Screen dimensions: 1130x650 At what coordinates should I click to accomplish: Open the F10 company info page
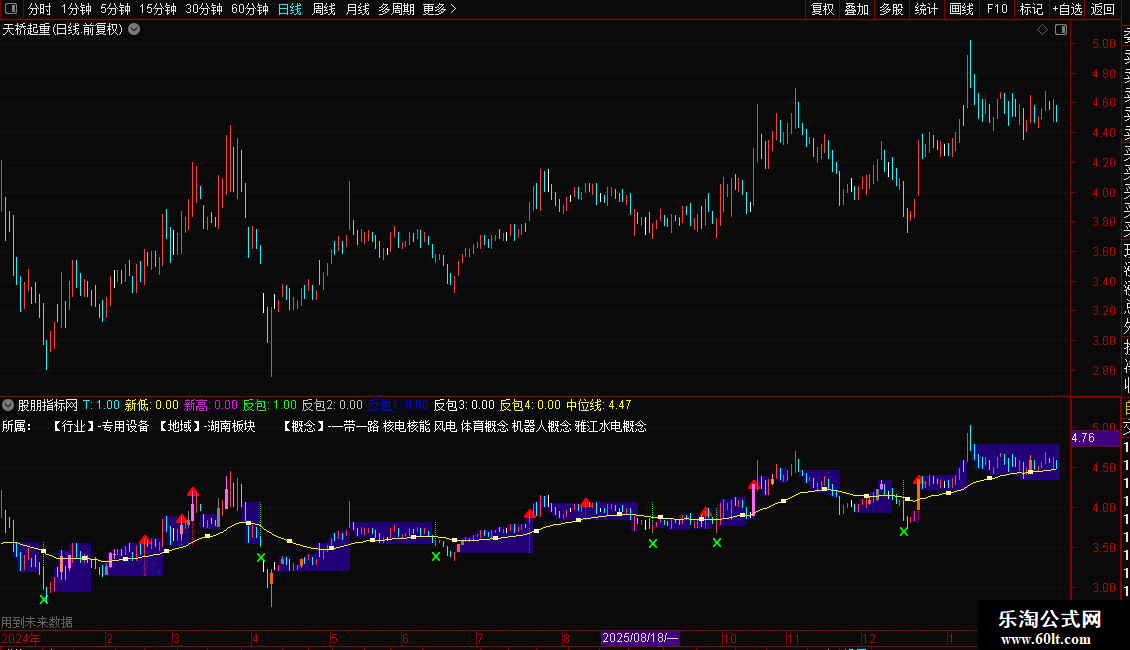click(x=997, y=9)
